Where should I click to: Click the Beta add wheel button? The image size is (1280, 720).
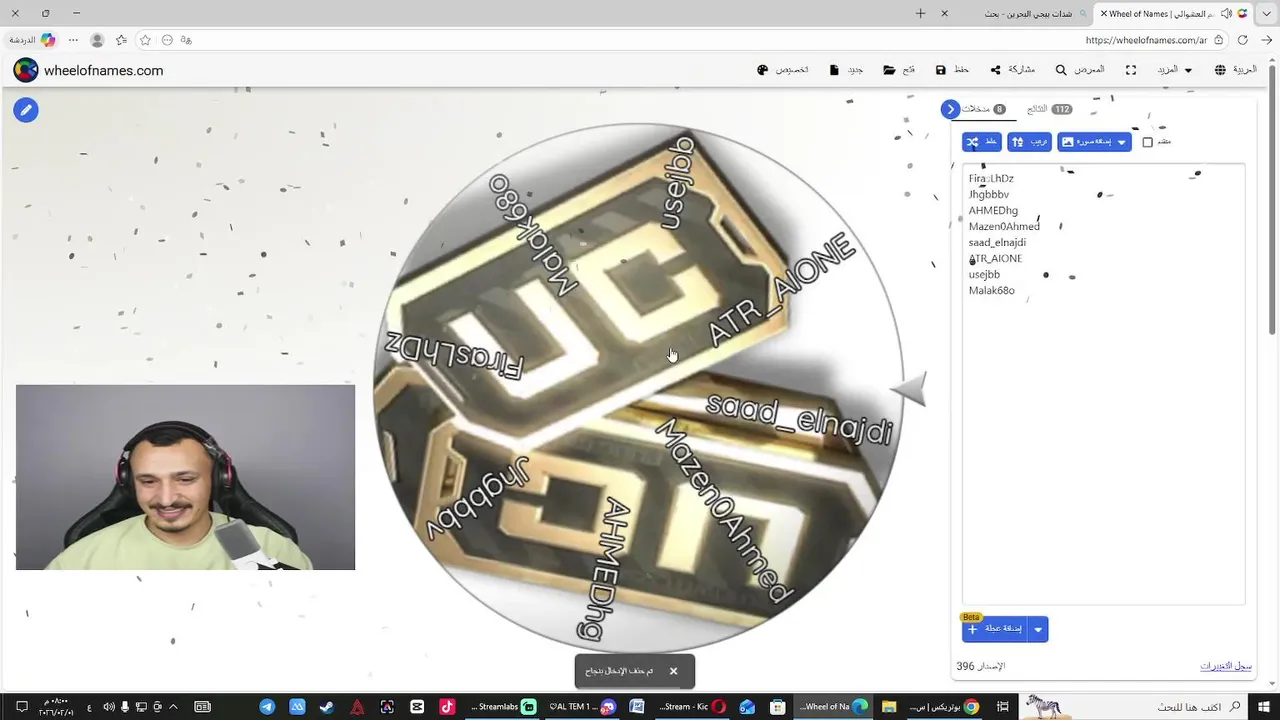tap(995, 629)
